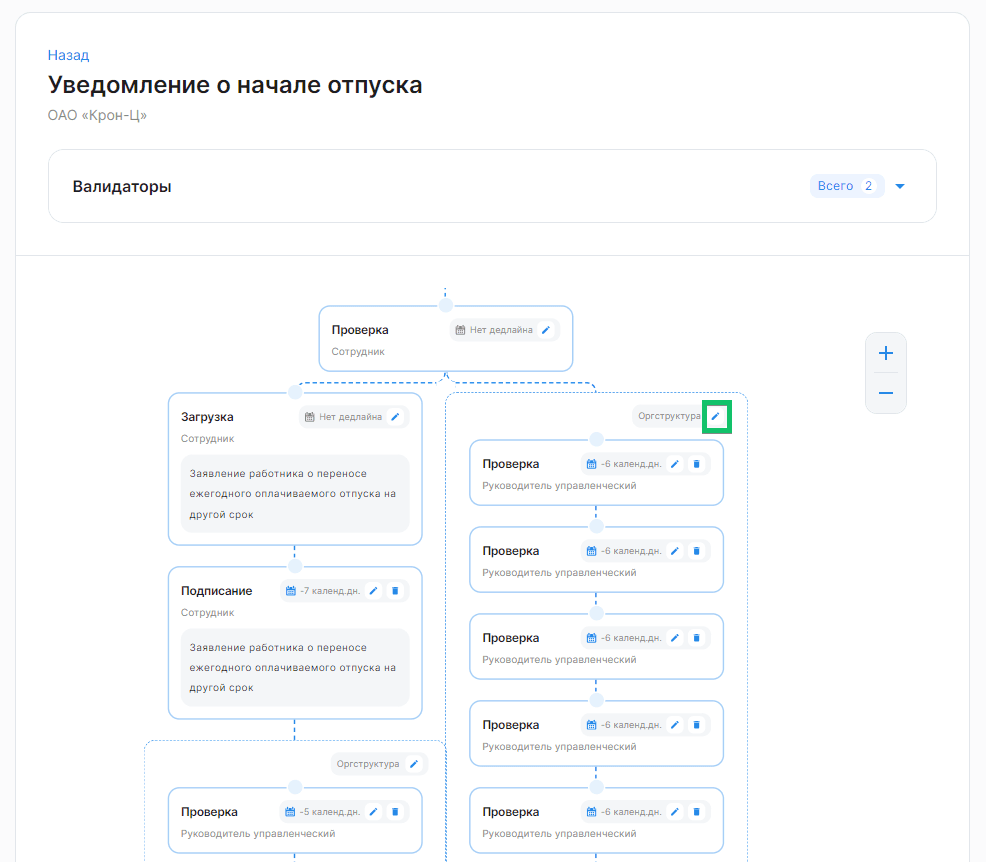
Task: Zoom in the workflow diagram with plus
Action: click(x=885, y=353)
